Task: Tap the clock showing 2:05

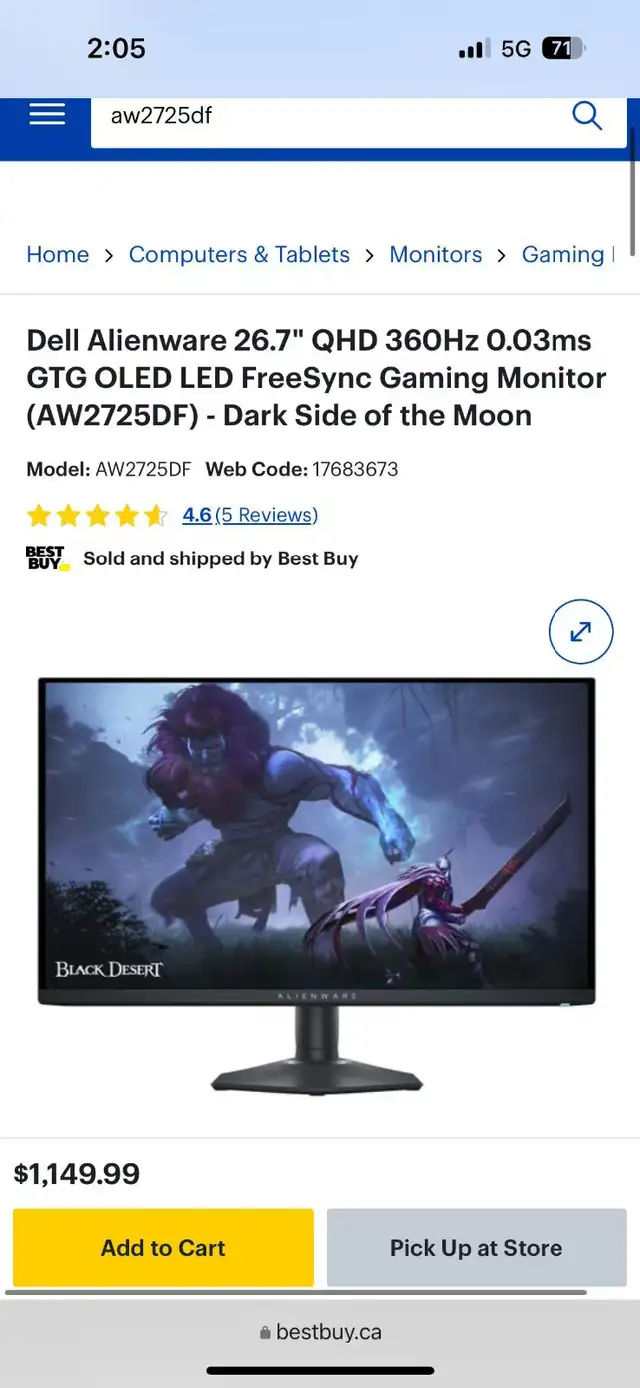Action: [116, 48]
